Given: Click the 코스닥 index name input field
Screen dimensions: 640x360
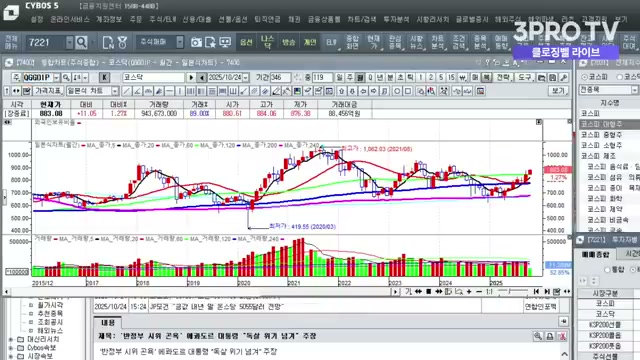Looking at the screenshot, I should tap(153, 78).
